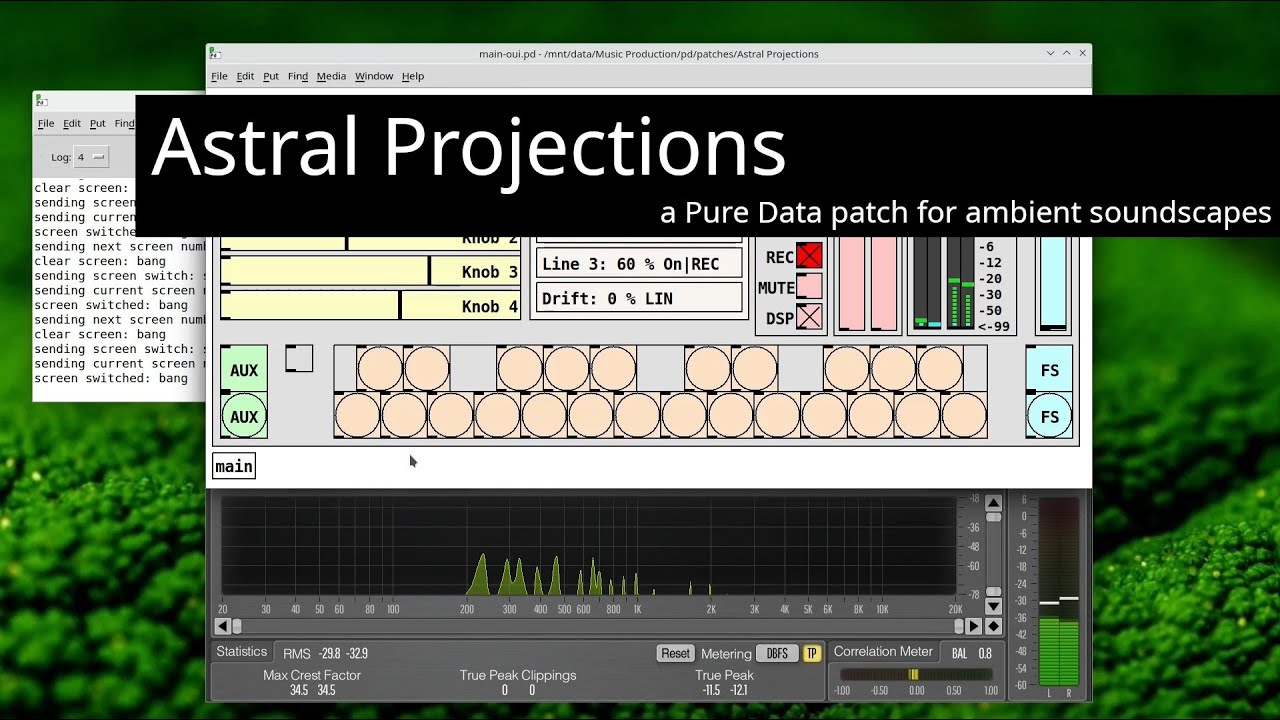Screen dimensions: 1280x720
Task: Open Edit menu in Pd console window
Action: pos(72,124)
